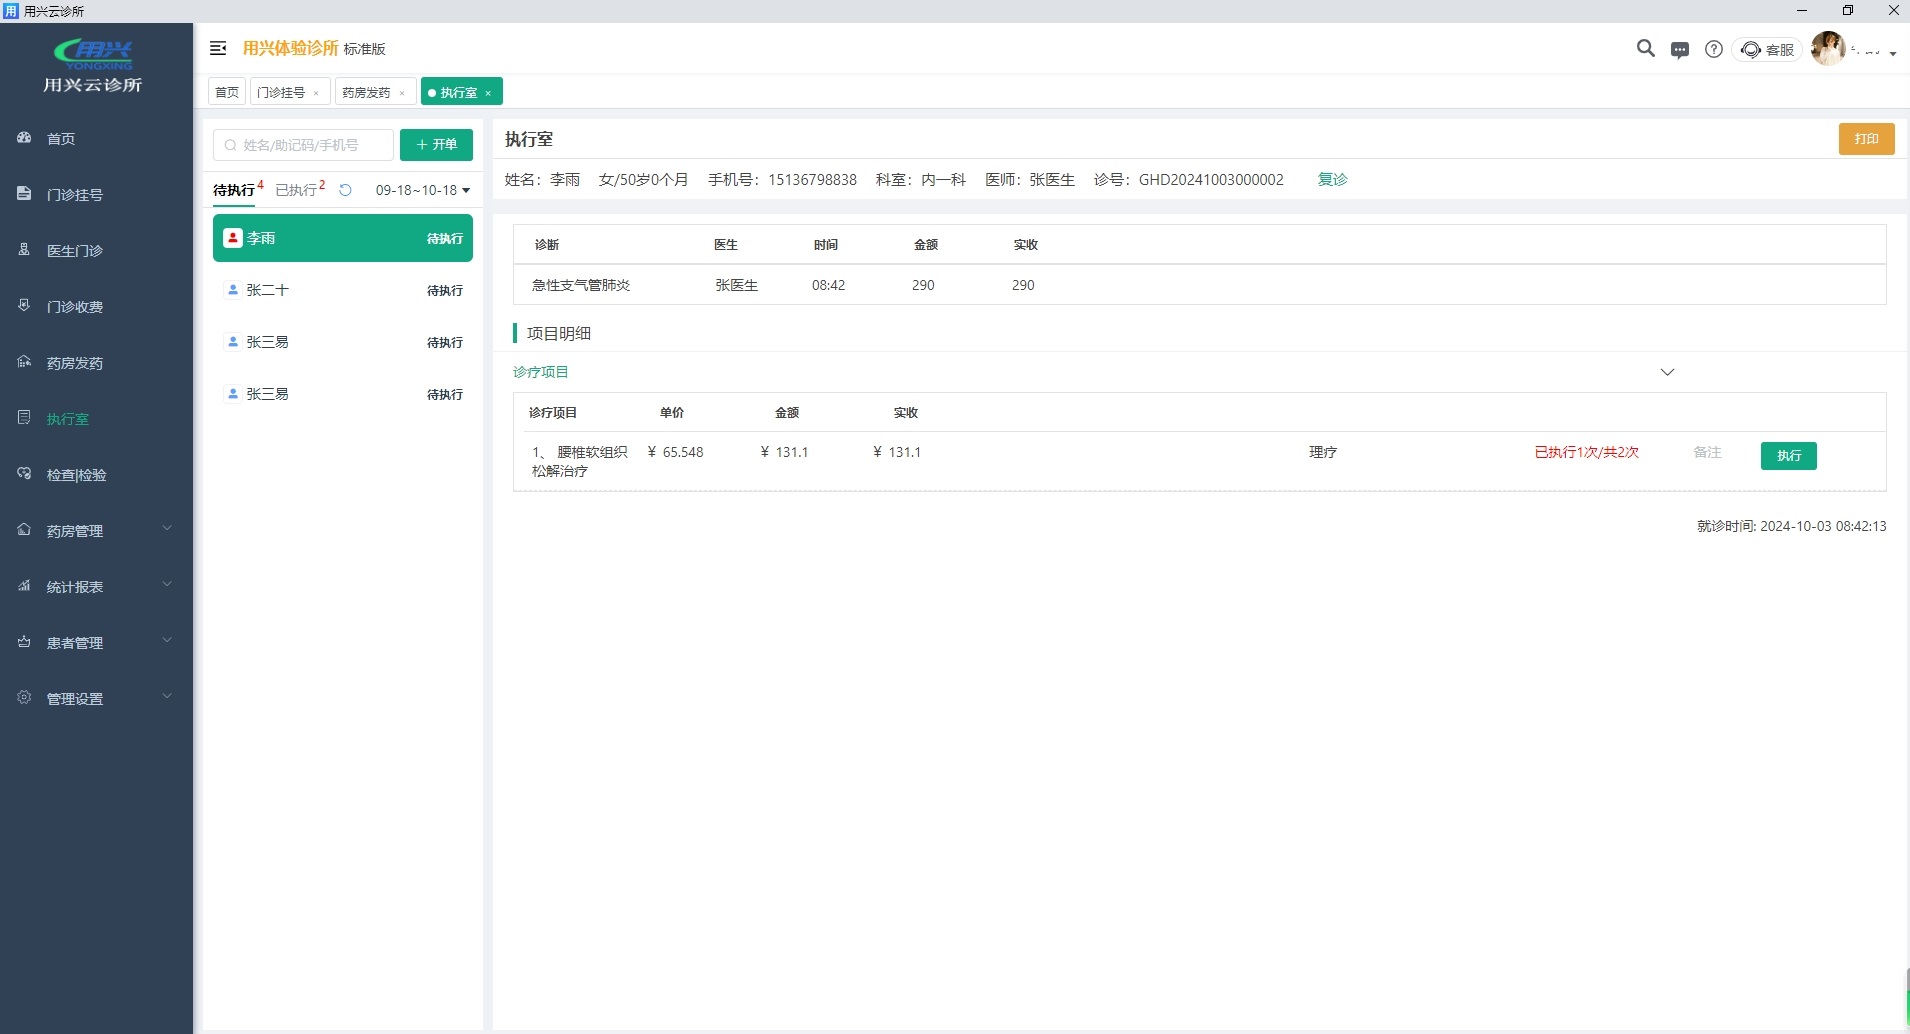This screenshot has width=1910, height=1034.
Task: Open 药房发药 sidebar icon
Action: coord(24,362)
